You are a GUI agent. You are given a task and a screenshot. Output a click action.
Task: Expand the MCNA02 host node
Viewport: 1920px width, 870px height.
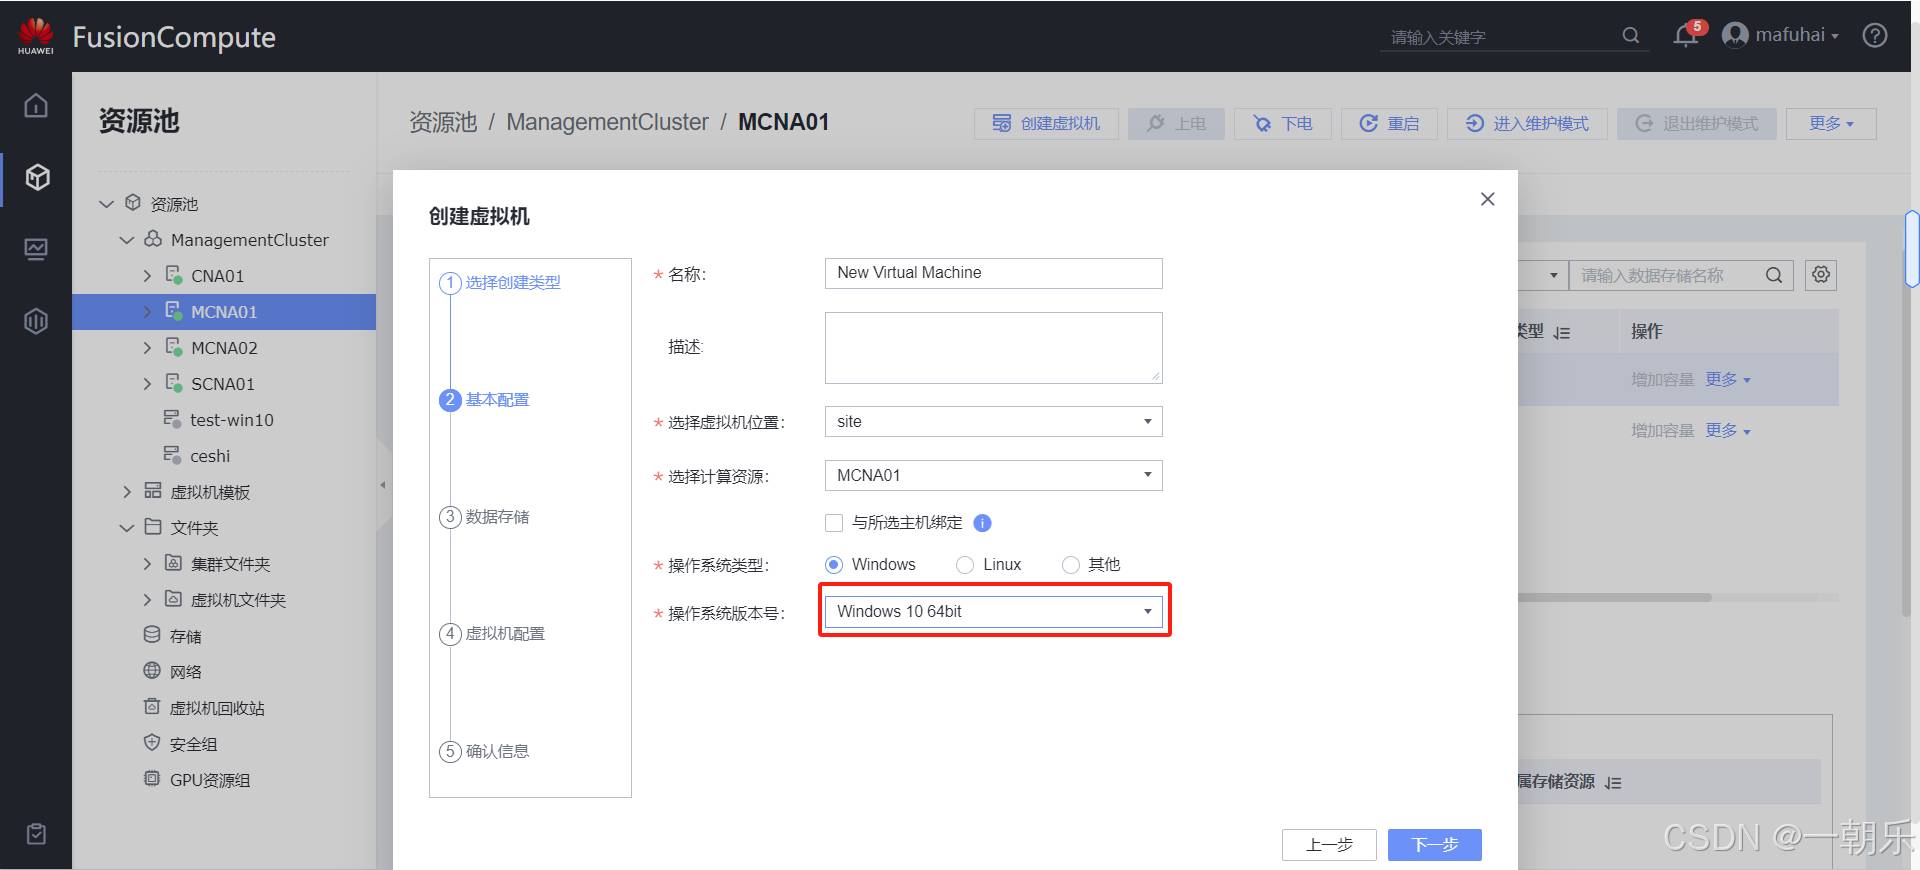[147, 348]
